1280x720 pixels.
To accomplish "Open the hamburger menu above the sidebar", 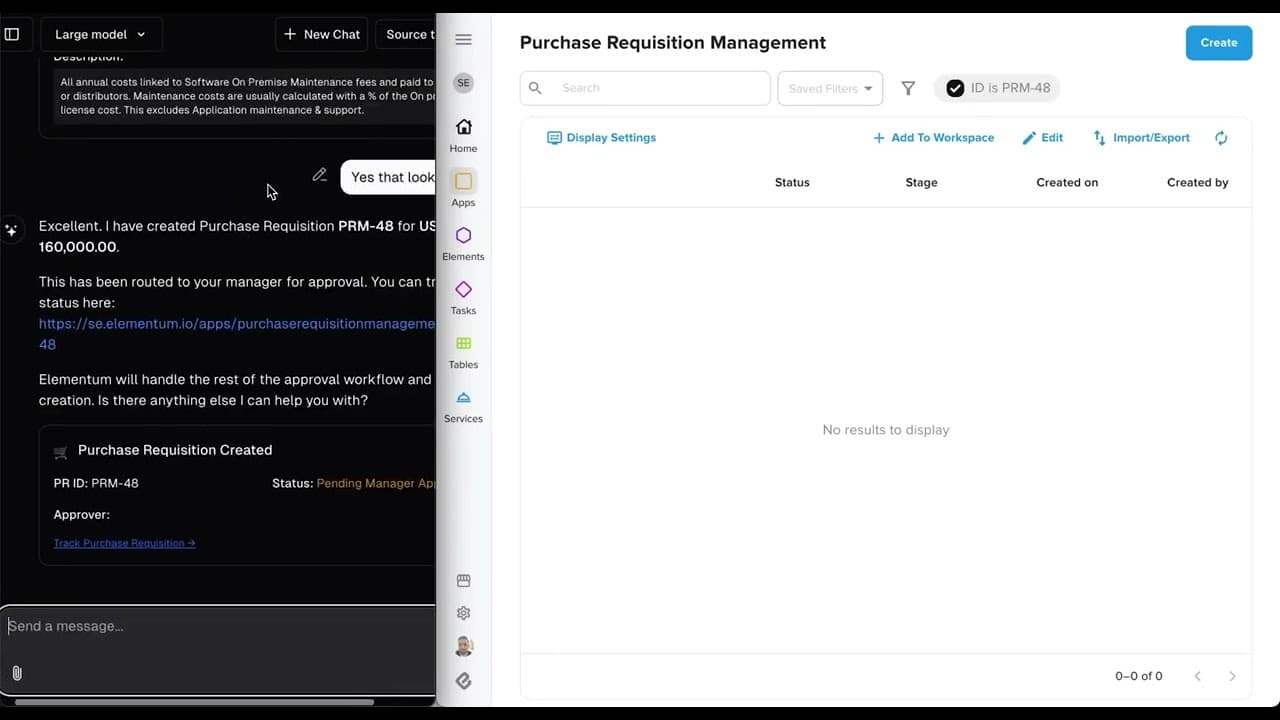I will click(463, 39).
